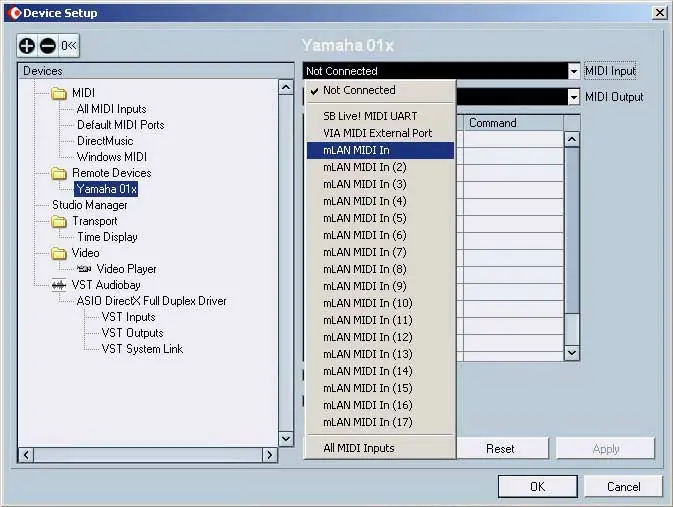Viewport: 673px width, 507px height.
Task: Select ASIO DirectX Full Duplex Driver
Action: [152, 301]
